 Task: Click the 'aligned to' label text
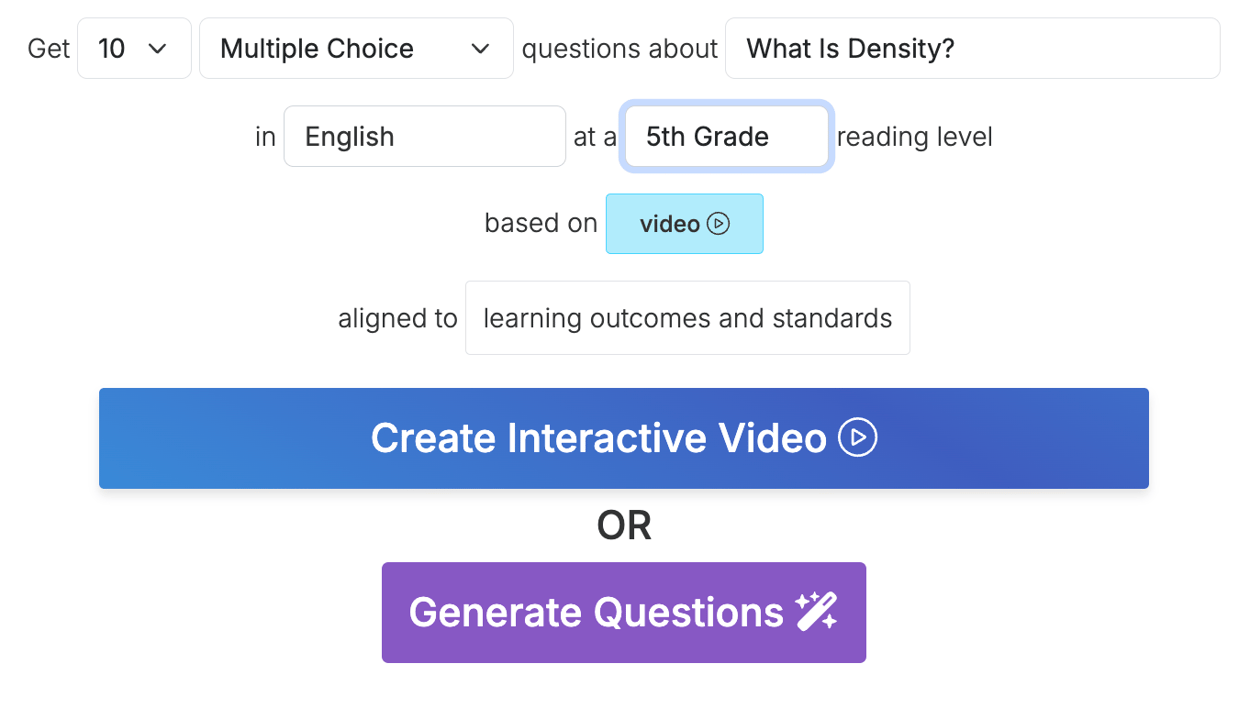pyautogui.click(x=397, y=318)
